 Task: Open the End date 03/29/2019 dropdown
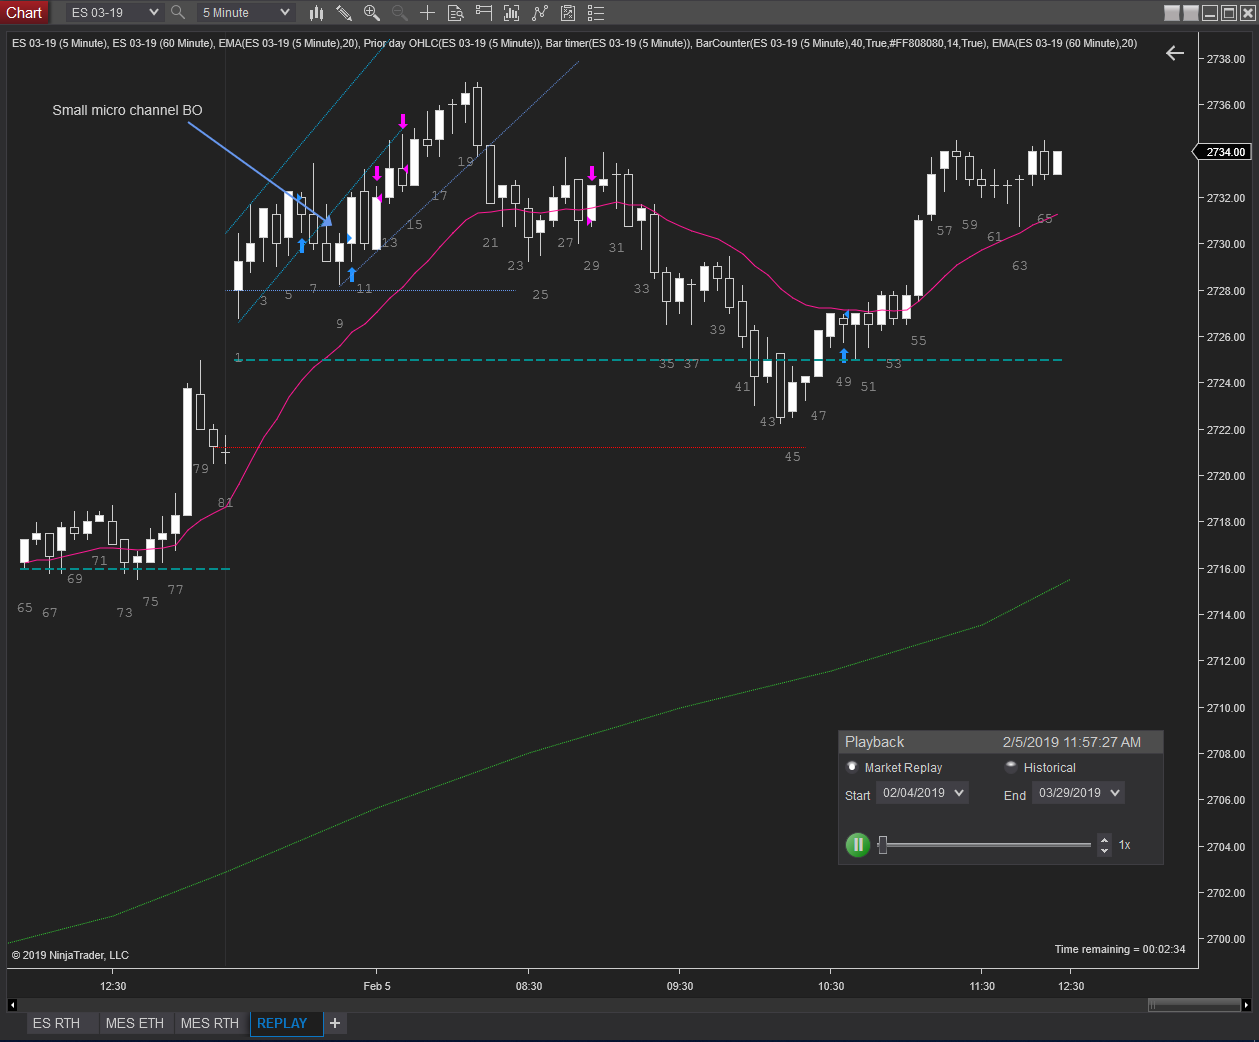[x=1078, y=793]
